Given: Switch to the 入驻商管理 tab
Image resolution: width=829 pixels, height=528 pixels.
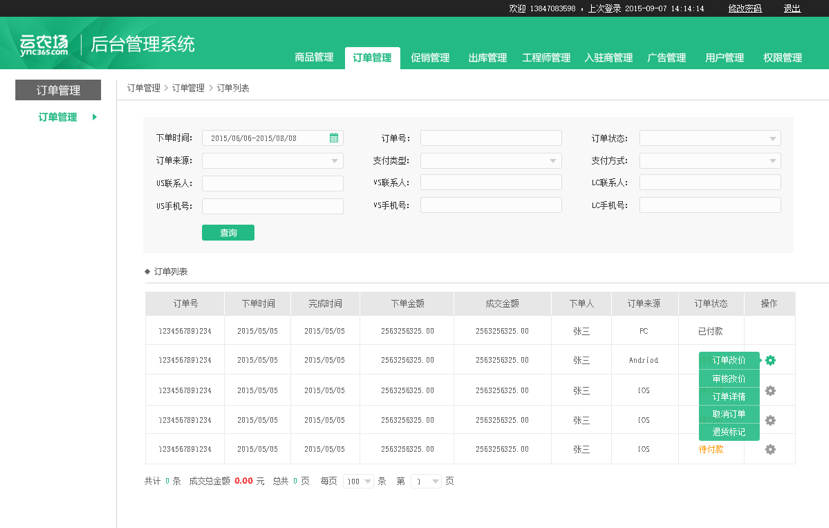Looking at the screenshot, I should (609, 58).
